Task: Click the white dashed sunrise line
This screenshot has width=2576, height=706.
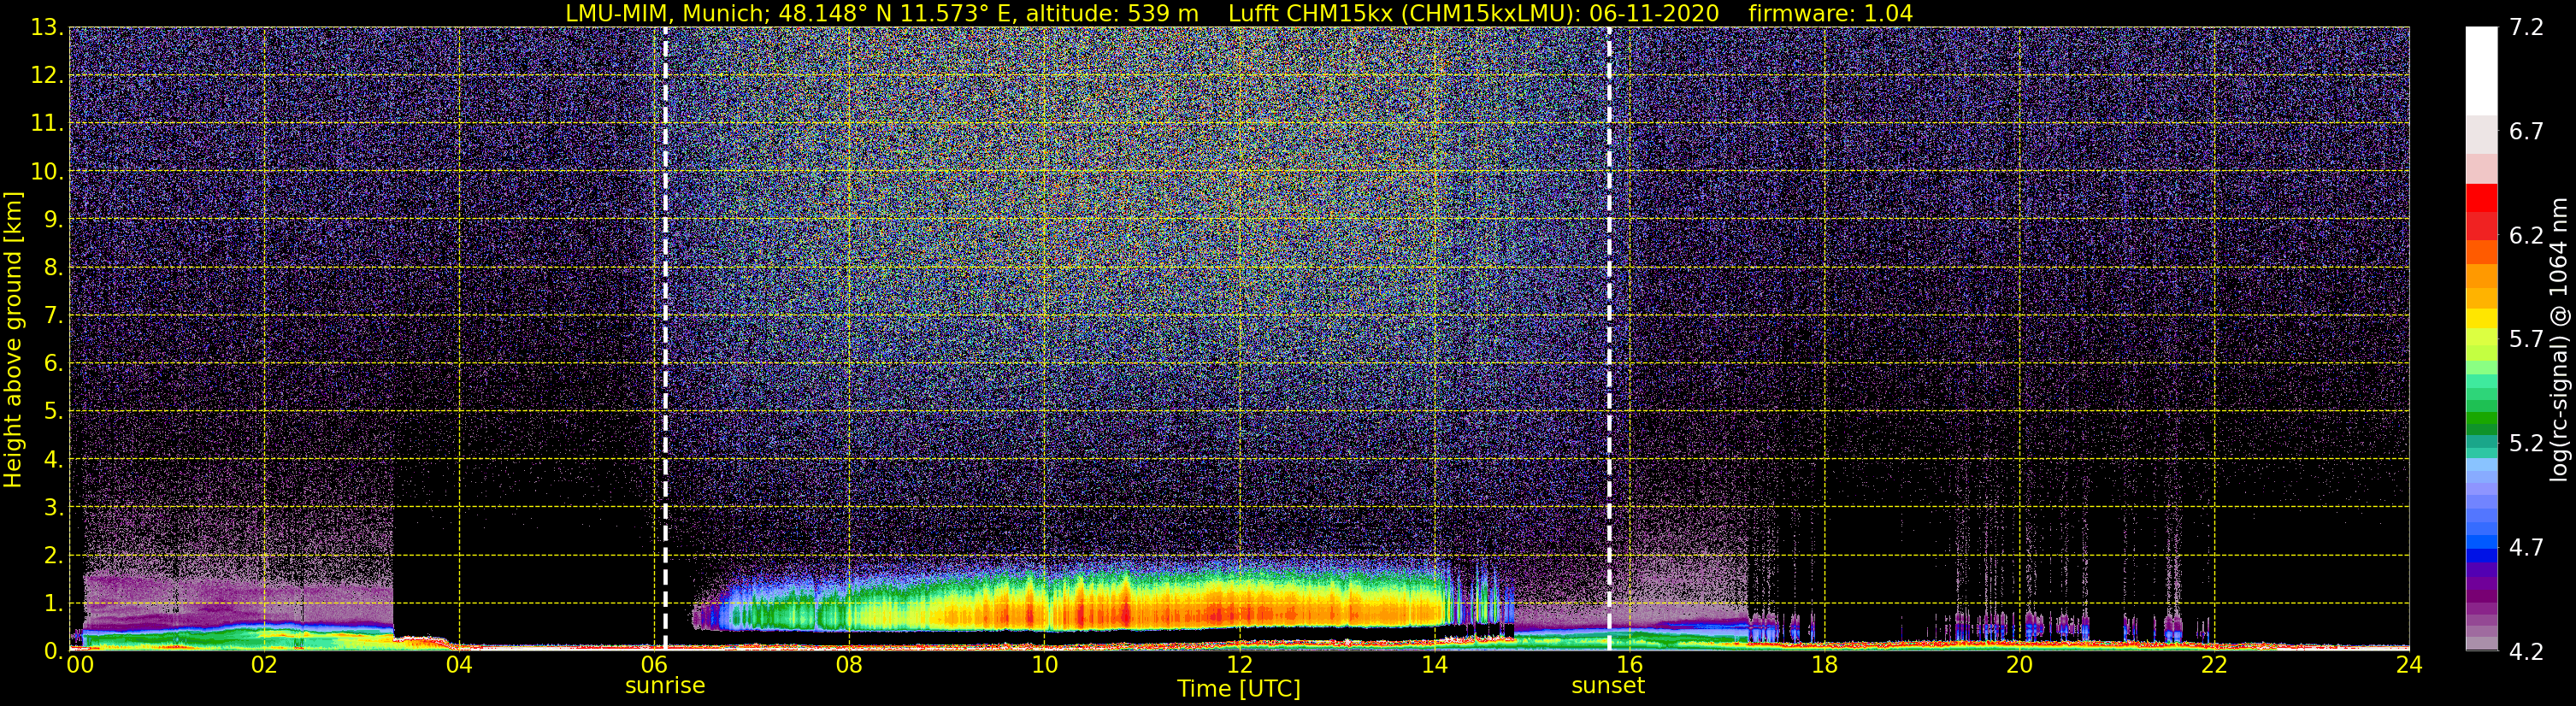Action: click(x=665, y=339)
